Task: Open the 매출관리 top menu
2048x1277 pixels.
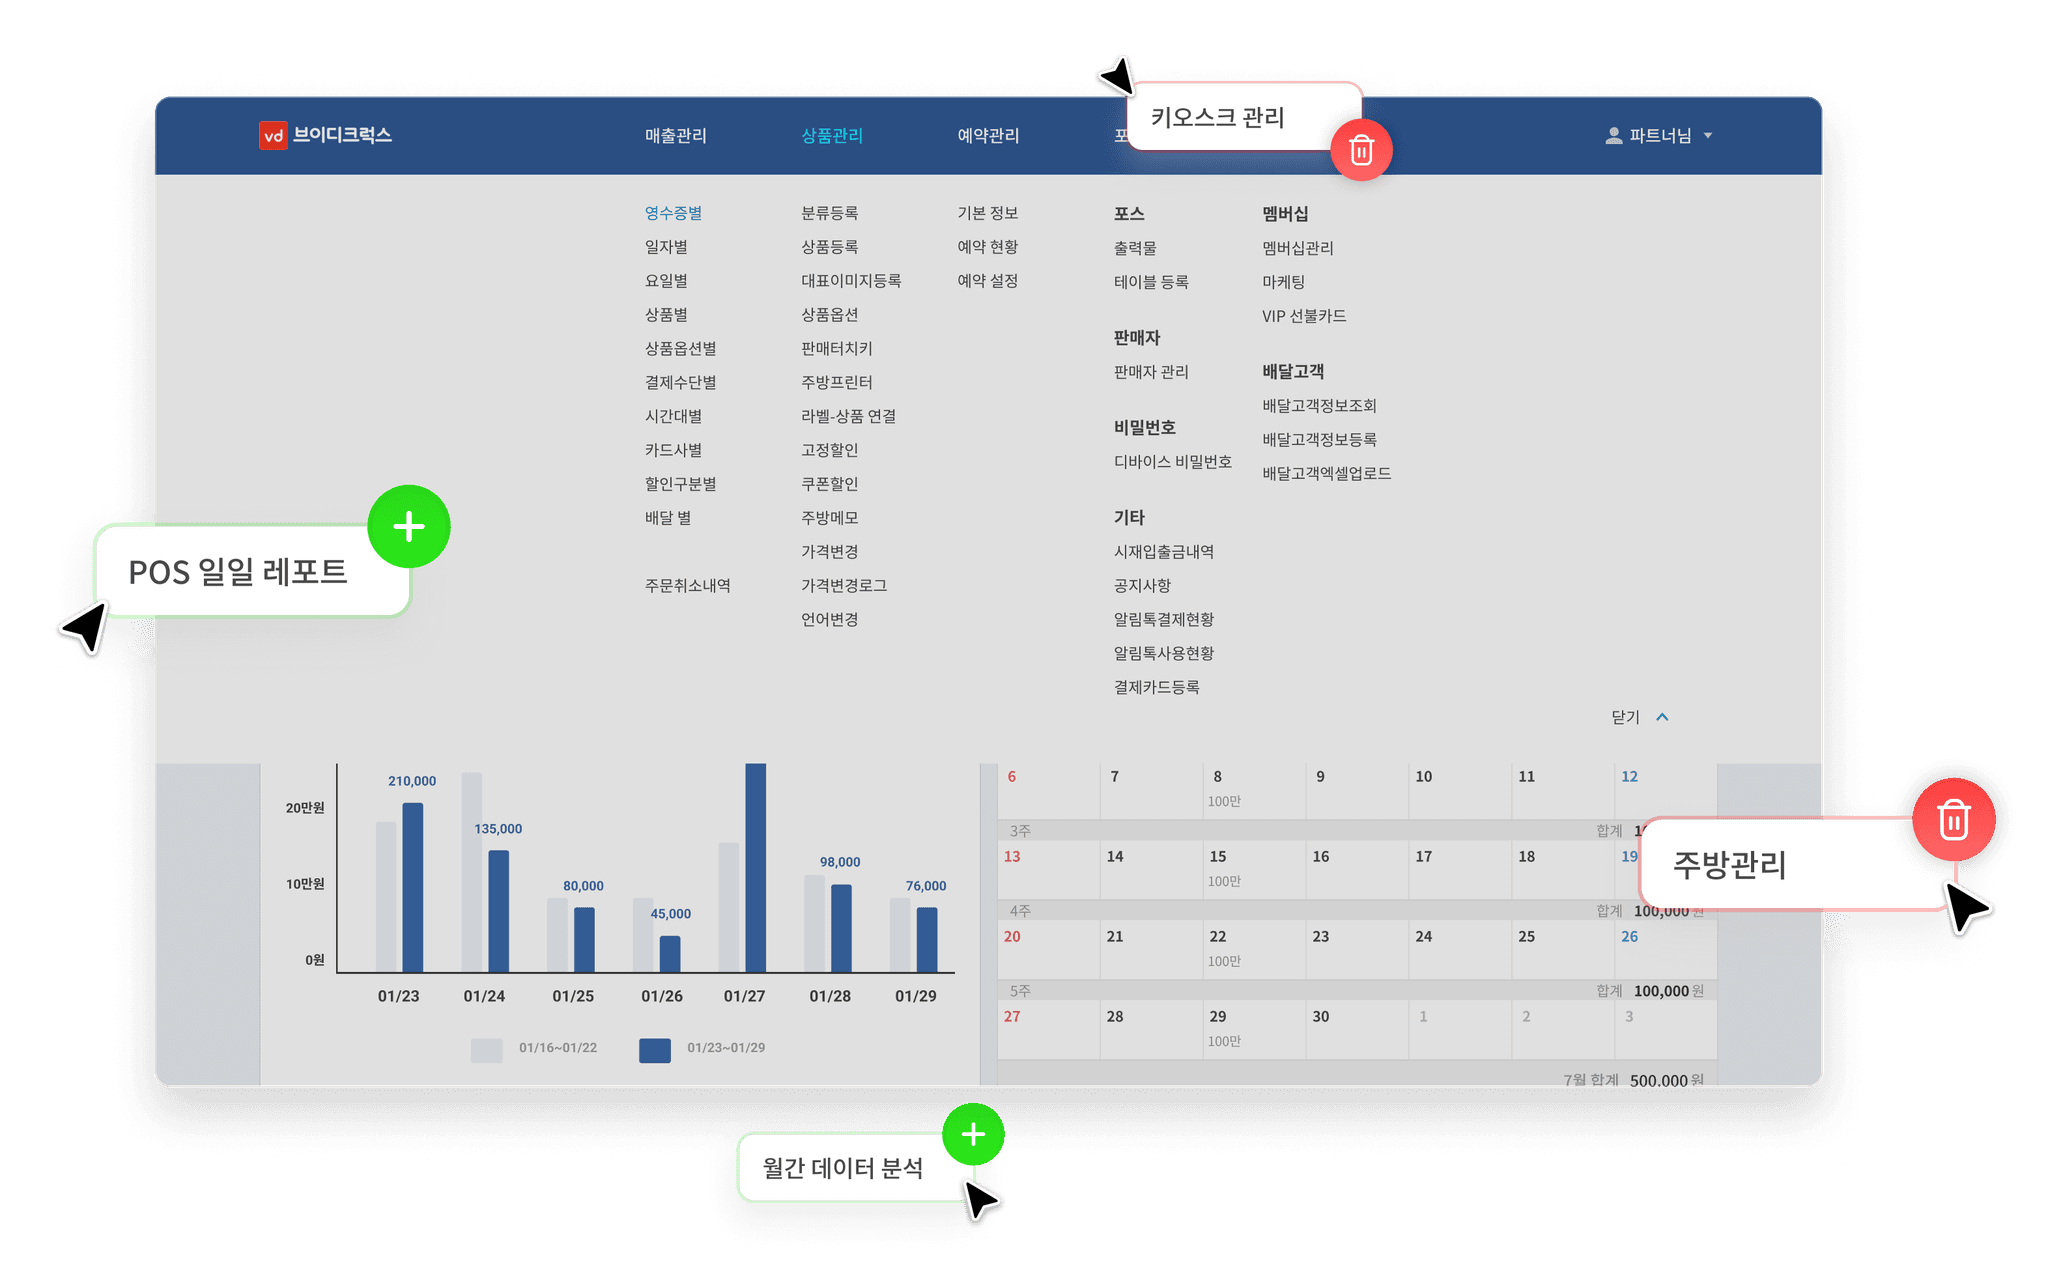Action: 675,135
